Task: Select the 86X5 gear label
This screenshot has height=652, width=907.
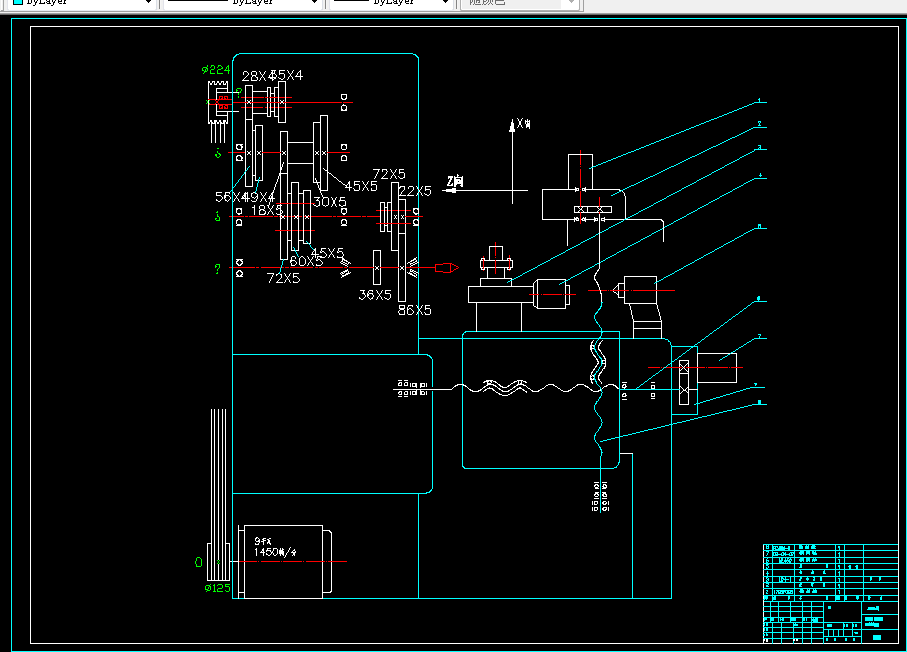Action: point(414,310)
